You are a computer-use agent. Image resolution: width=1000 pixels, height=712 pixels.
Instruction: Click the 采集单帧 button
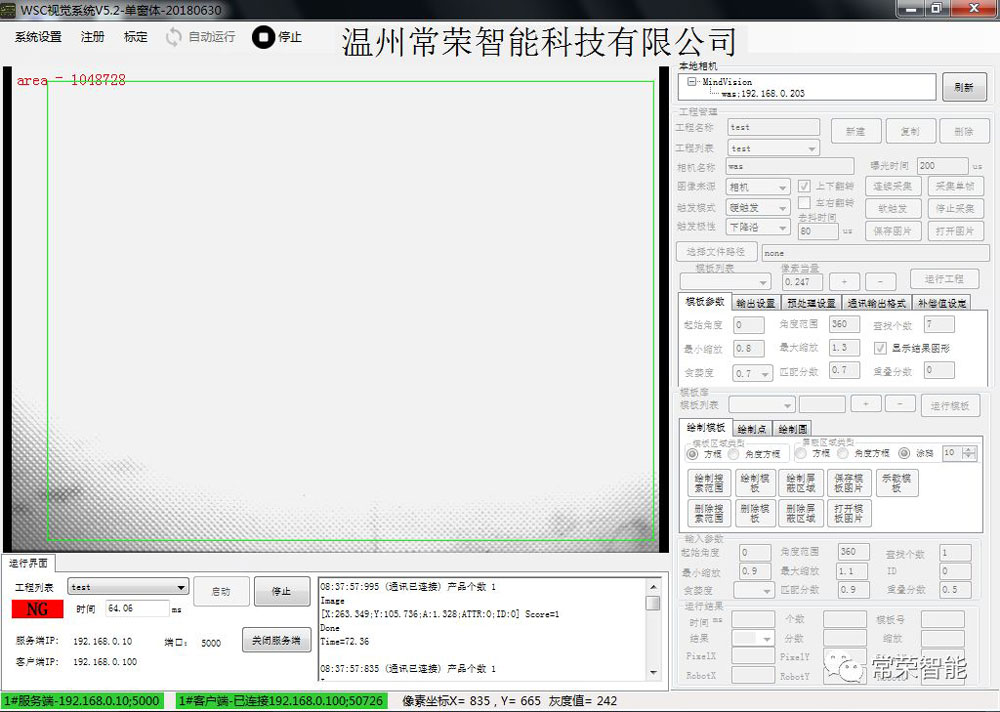click(955, 186)
